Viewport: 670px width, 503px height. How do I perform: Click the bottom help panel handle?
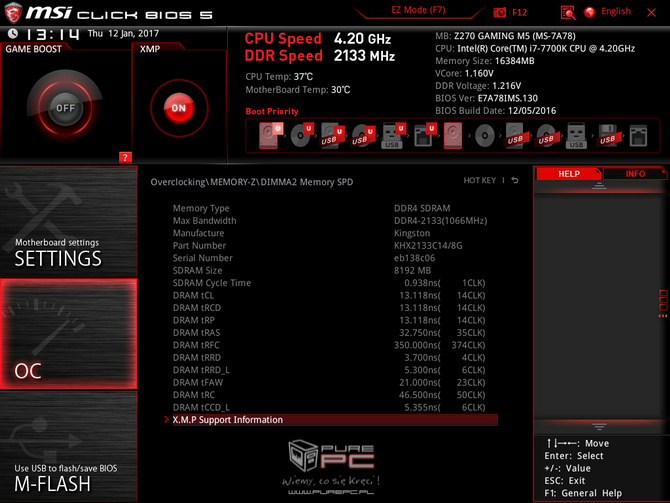click(x=599, y=427)
